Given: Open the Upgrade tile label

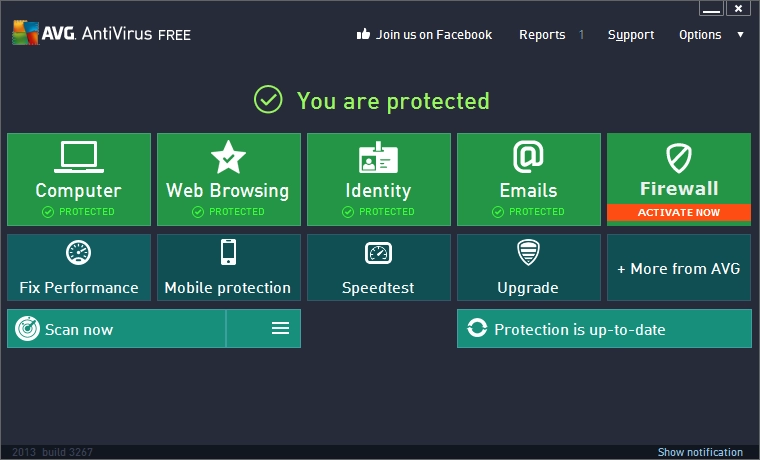Looking at the screenshot, I should click(528, 288).
